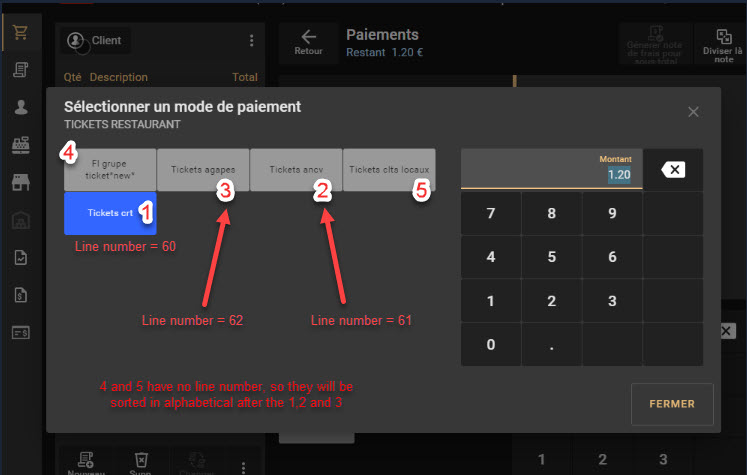Click the Description column header
747x475 pixels.
119,77
